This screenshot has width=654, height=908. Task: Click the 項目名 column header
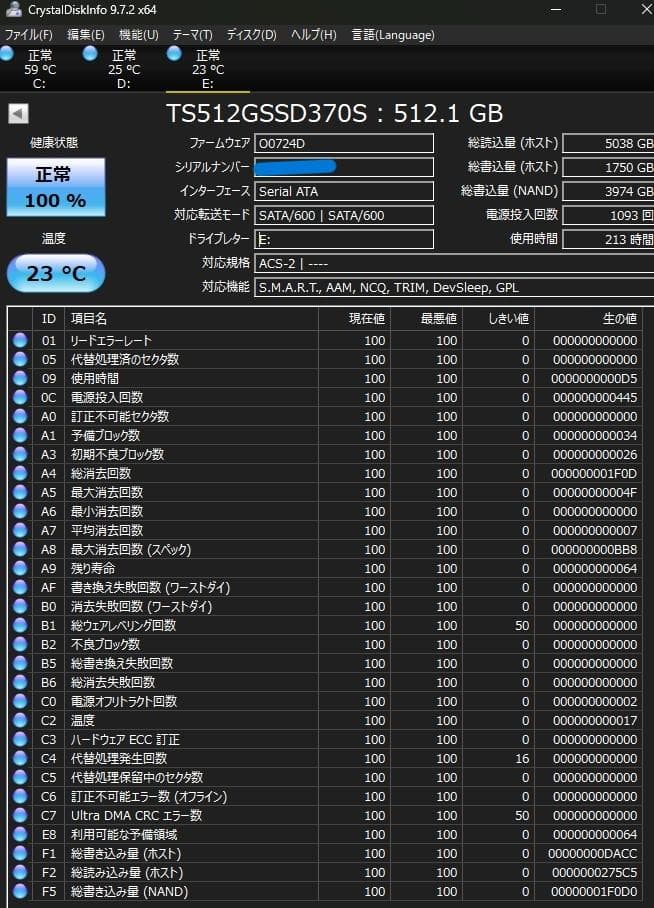(x=191, y=318)
